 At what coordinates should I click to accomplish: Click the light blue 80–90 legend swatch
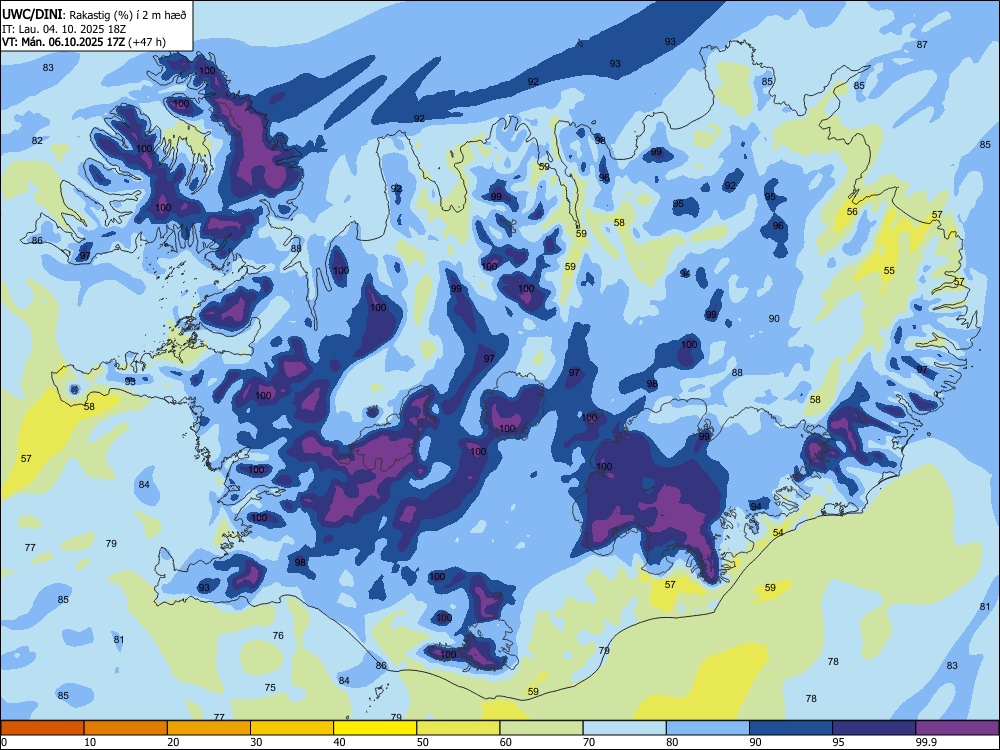pos(707,728)
